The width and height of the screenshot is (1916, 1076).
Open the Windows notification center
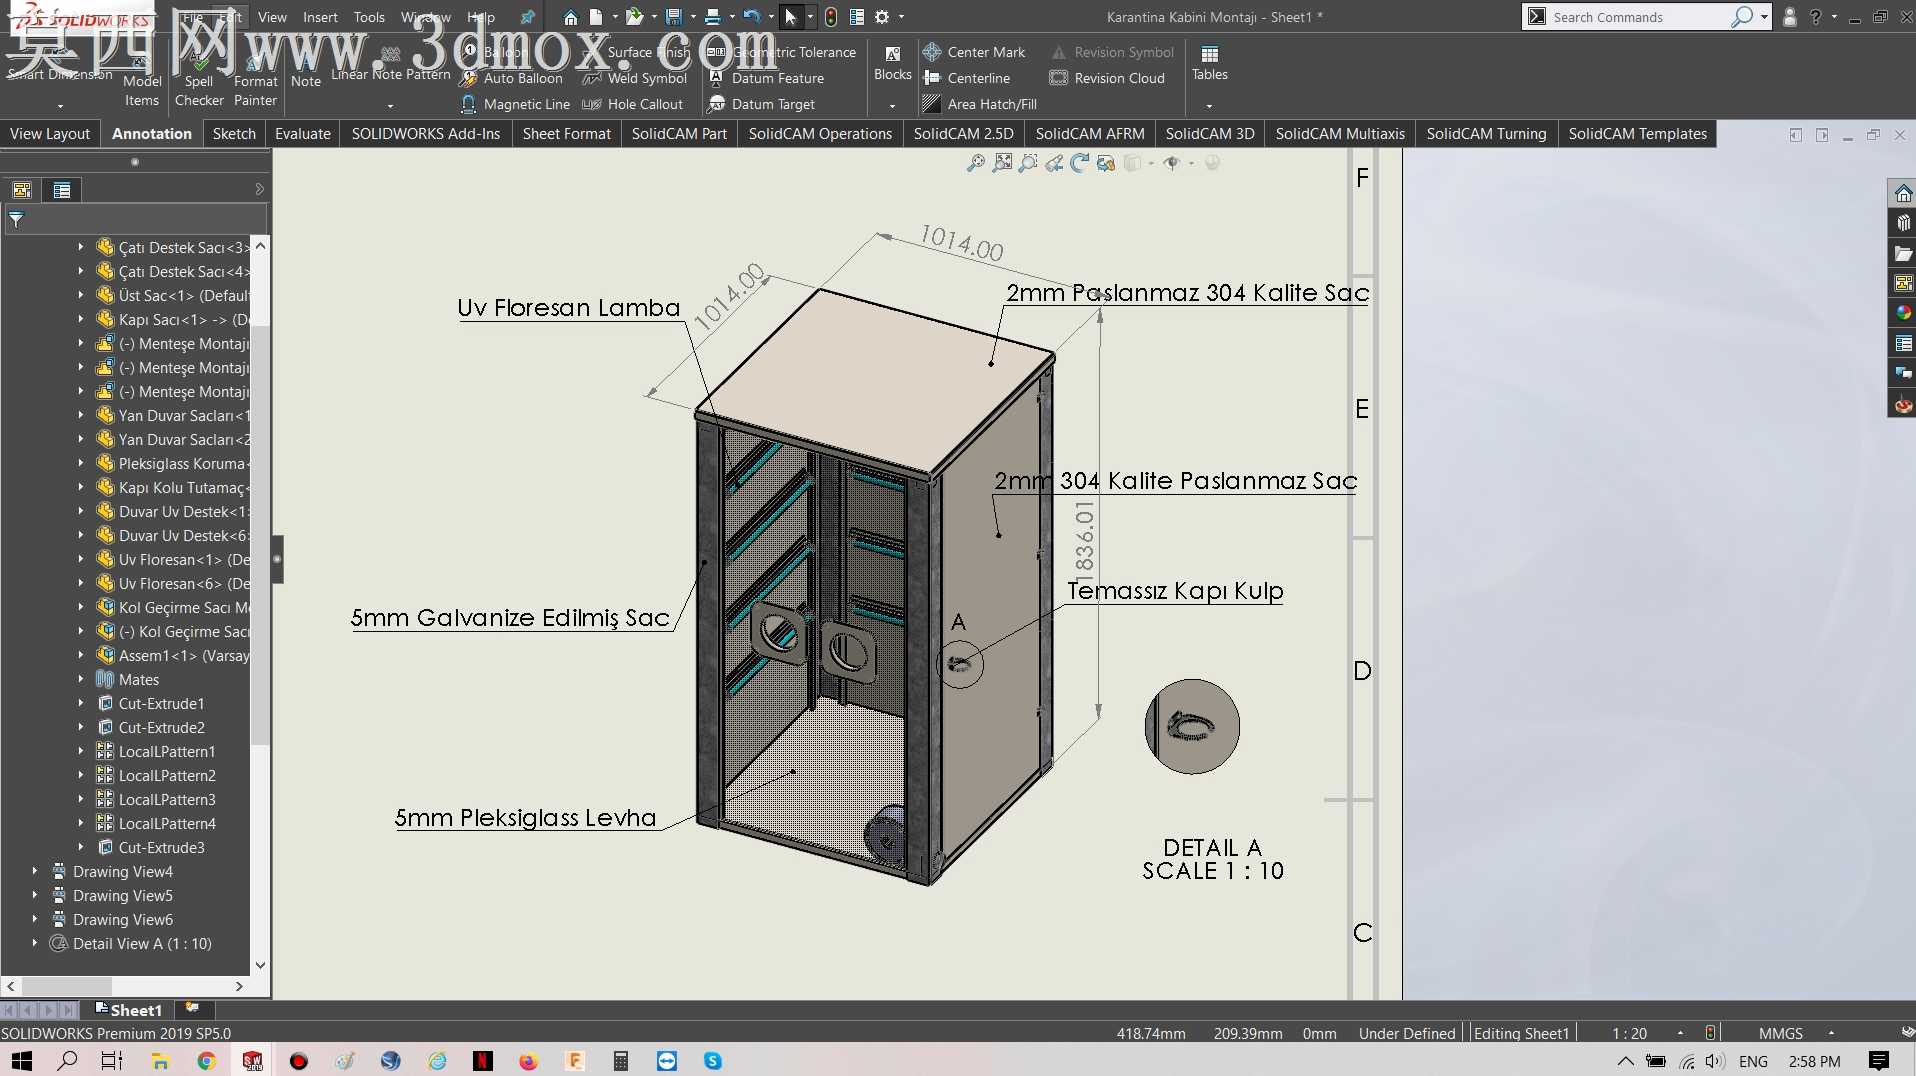1878,1061
